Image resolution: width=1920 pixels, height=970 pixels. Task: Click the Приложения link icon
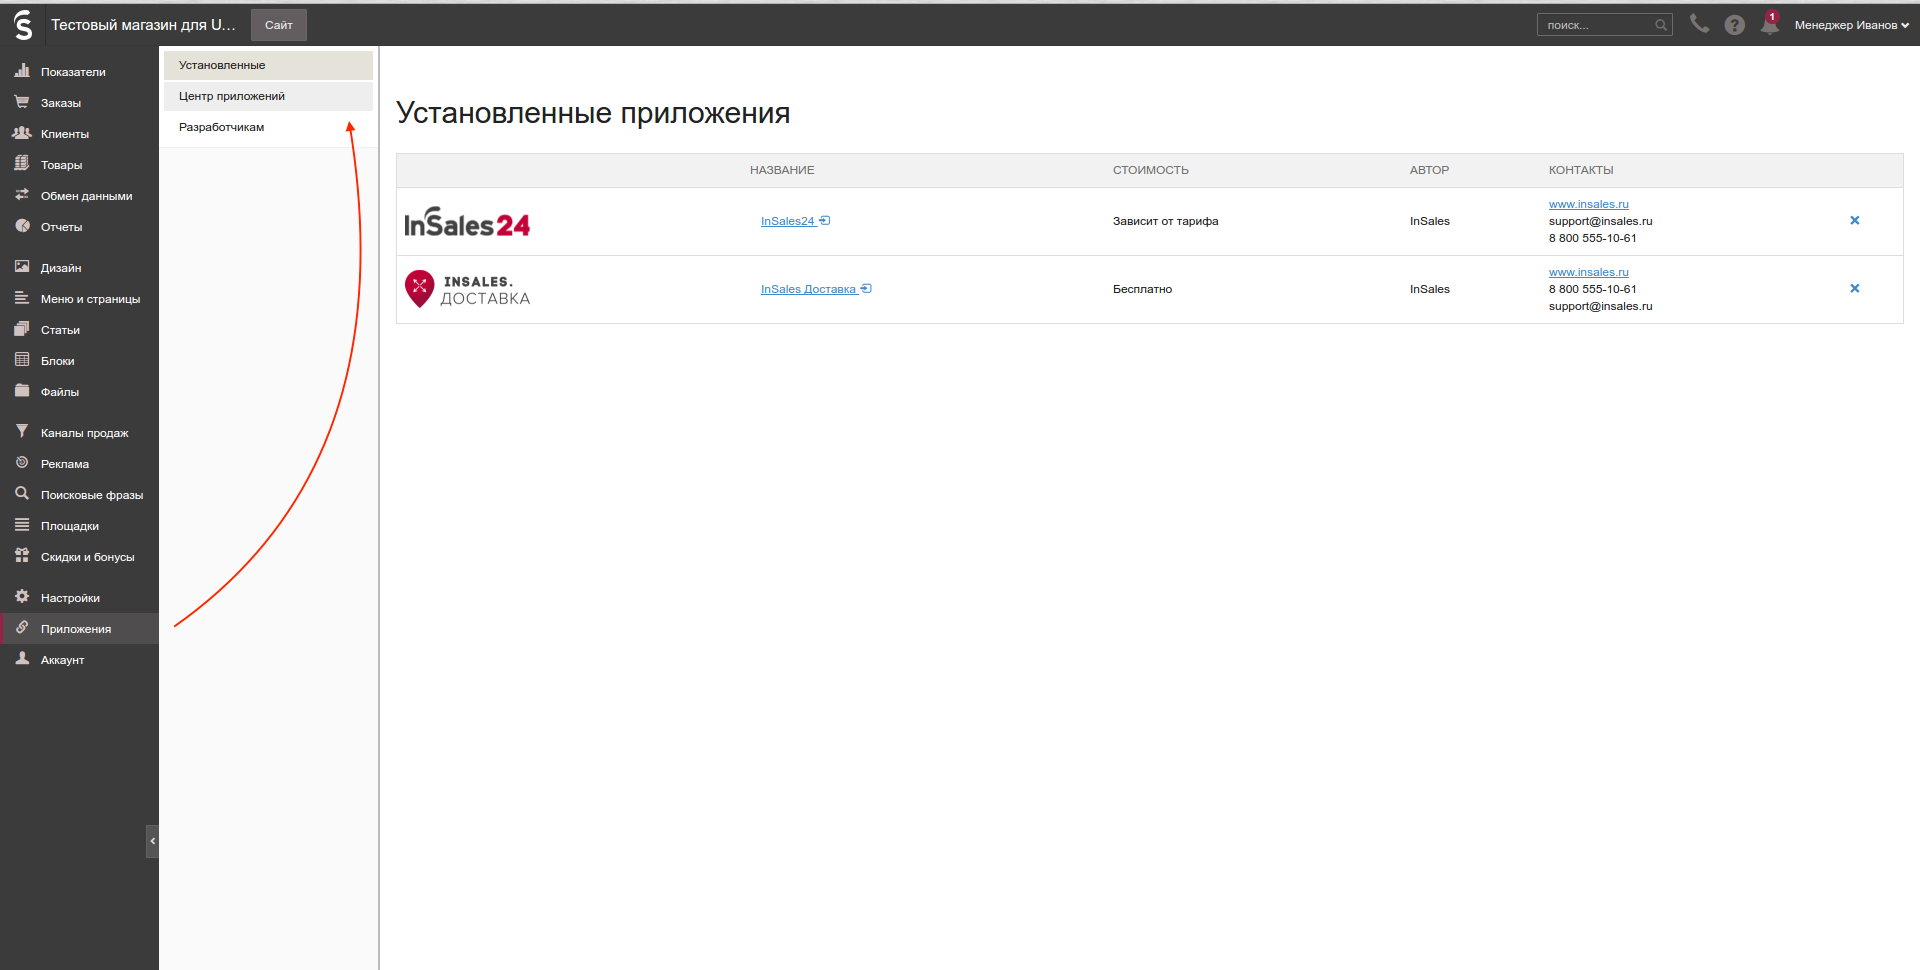point(22,628)
